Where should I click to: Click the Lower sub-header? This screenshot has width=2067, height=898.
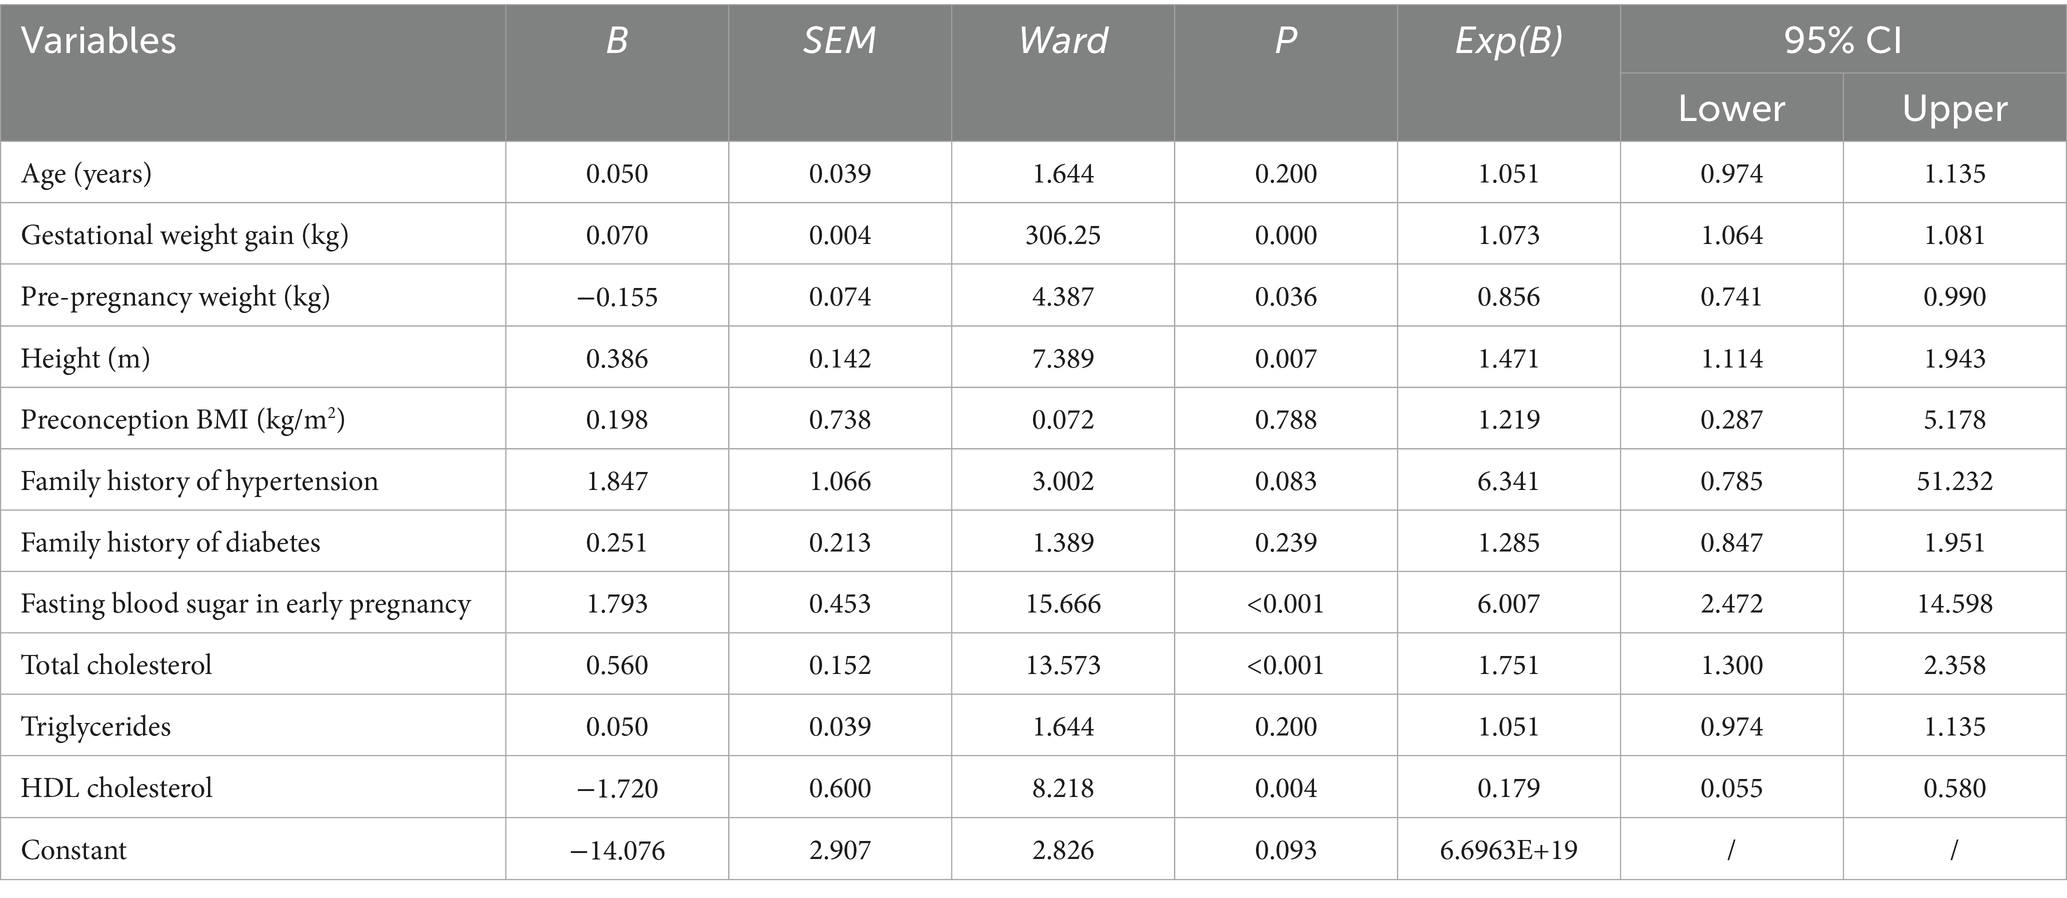click(x=1731, y=109)
